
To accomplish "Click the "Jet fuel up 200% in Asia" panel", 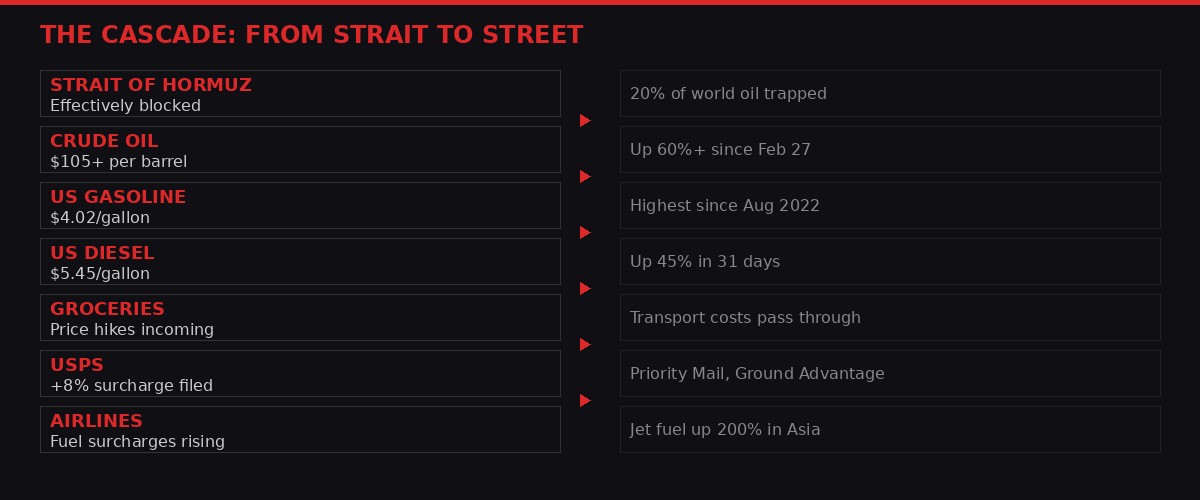I will click(x=889, y=430).
